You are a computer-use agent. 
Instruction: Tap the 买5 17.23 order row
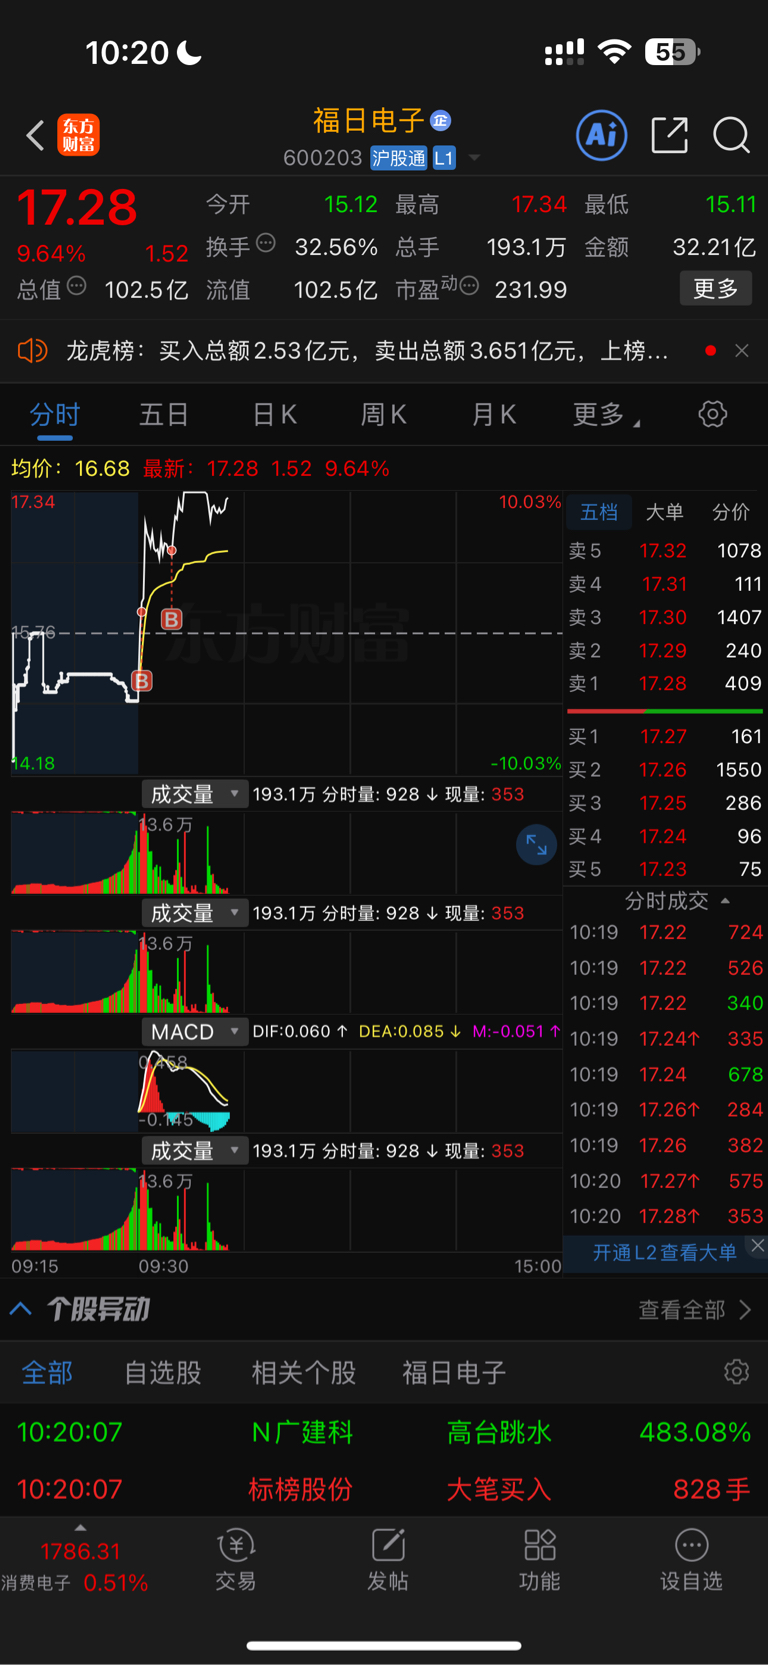tap(665, 870)
